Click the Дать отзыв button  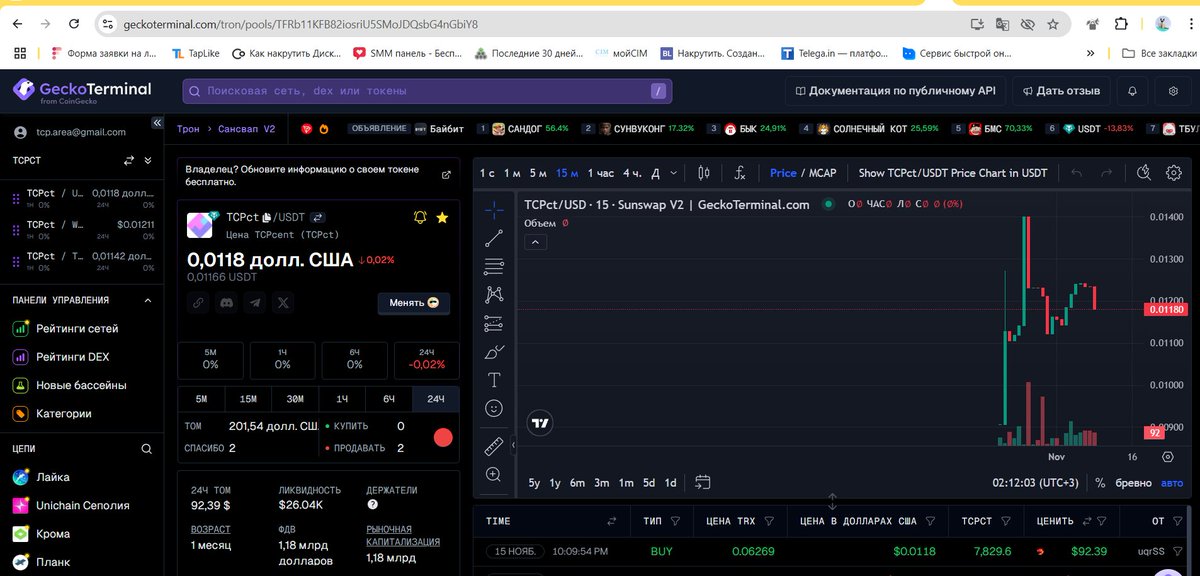pyautogui.click(x=1061, y=91)
